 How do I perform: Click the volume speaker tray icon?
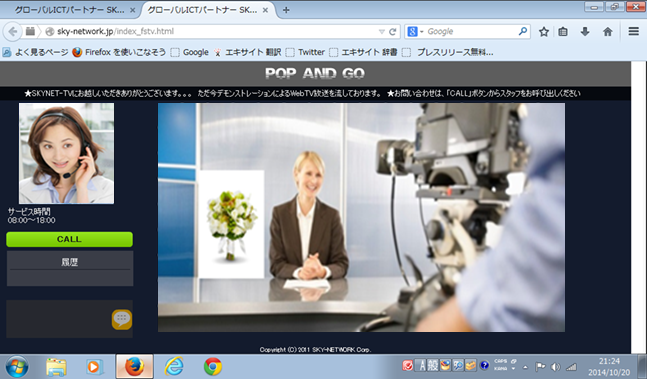[x=555, y=367]
